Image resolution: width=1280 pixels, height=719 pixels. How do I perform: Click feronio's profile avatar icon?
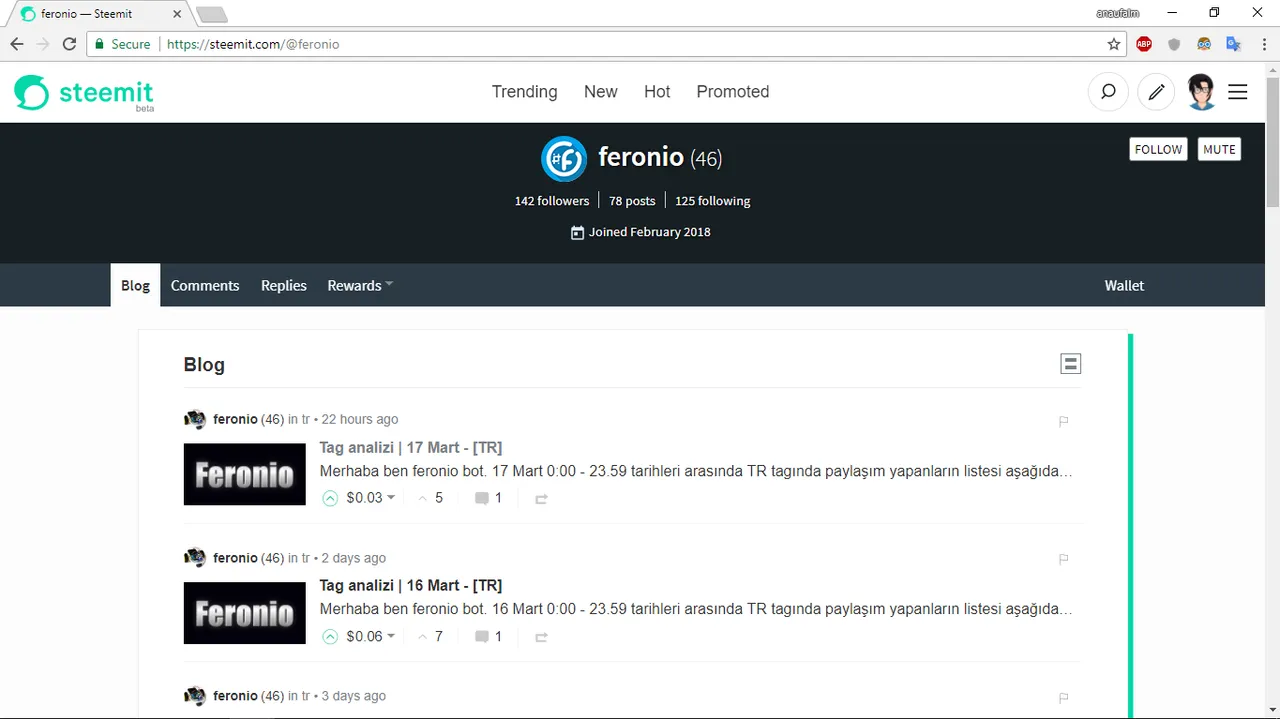[564, 158]
